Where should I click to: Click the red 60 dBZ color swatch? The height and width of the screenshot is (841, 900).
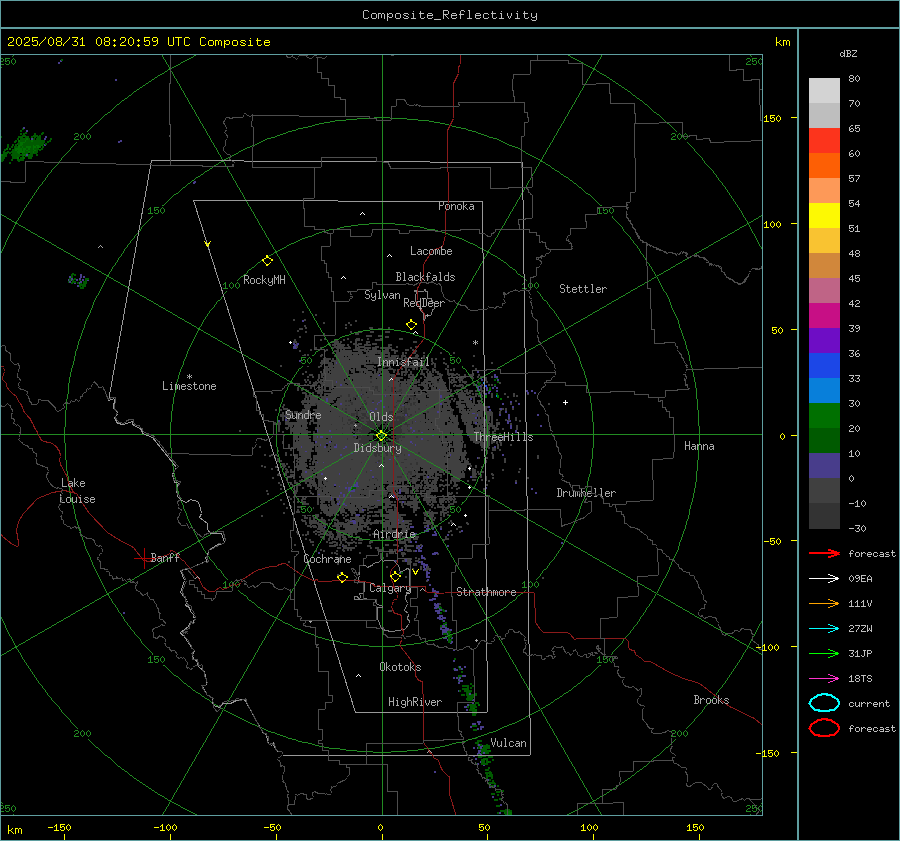tap(824, 141)
